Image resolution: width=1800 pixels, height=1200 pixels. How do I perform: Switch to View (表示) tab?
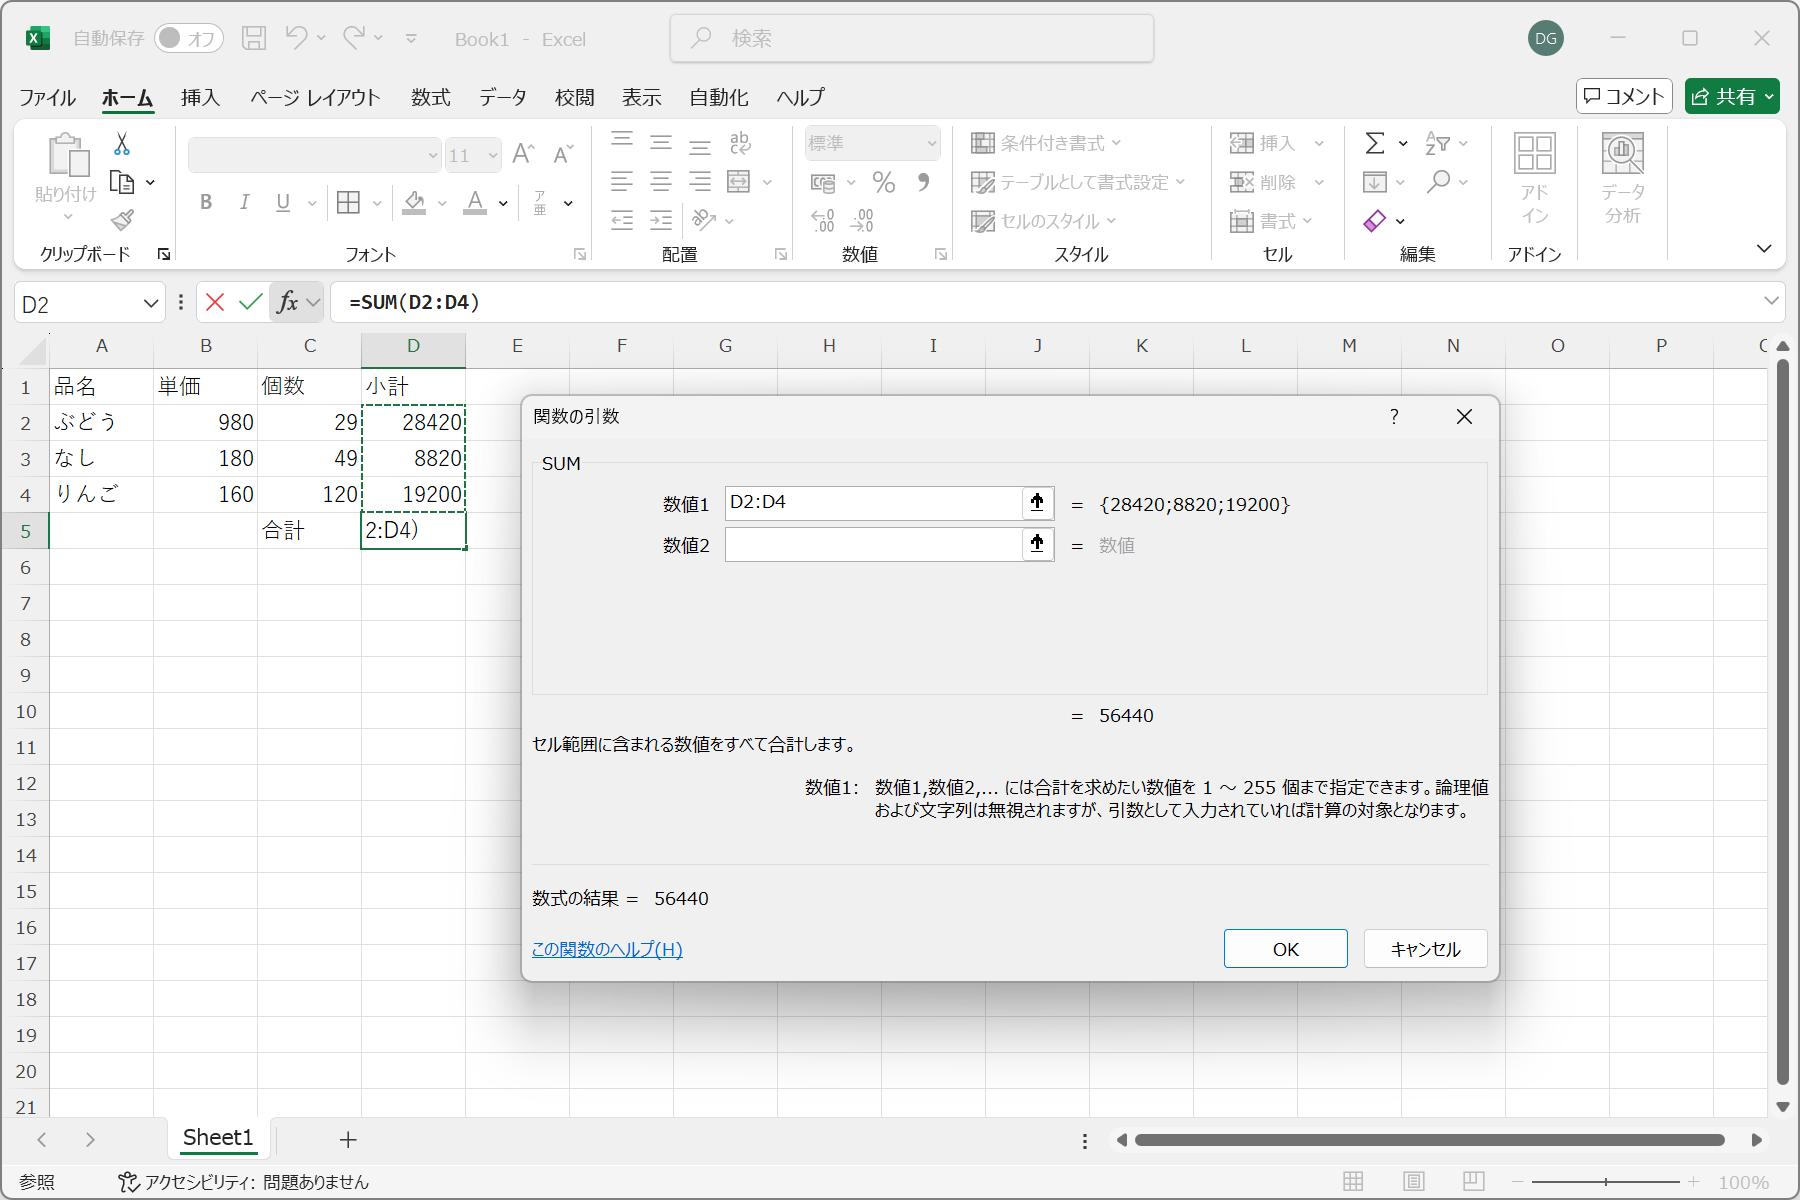pyautogui.click(x=641, y=97)
